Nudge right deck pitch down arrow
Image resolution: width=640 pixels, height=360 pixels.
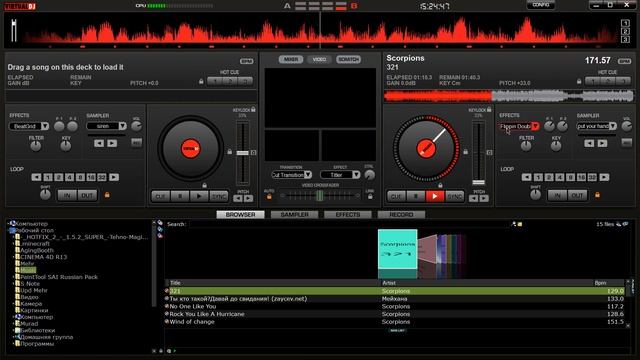pyautogui.click(x=473, y=198)
